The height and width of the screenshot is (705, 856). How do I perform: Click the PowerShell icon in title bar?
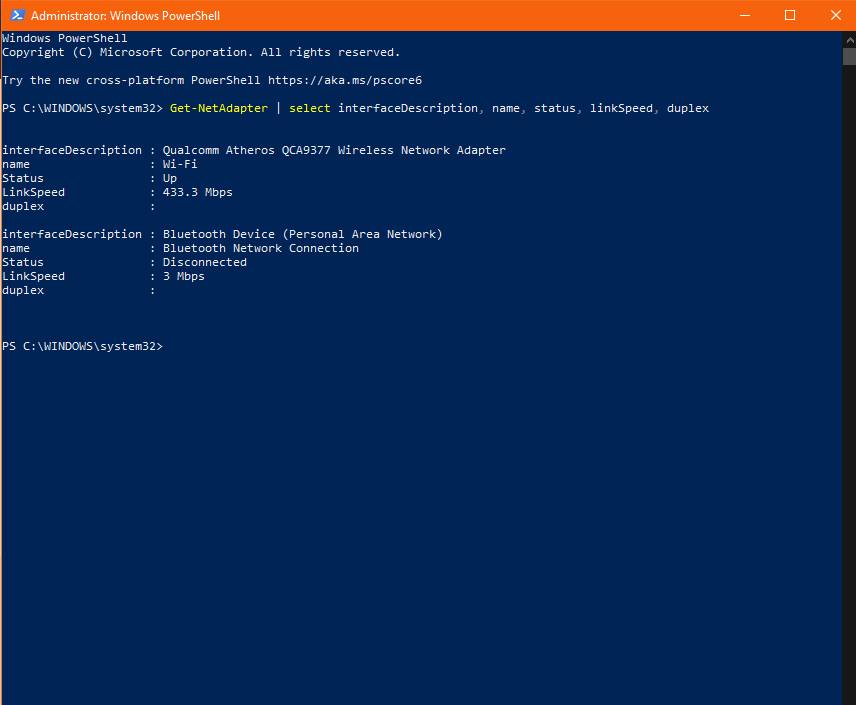click(x=17, y=15)
